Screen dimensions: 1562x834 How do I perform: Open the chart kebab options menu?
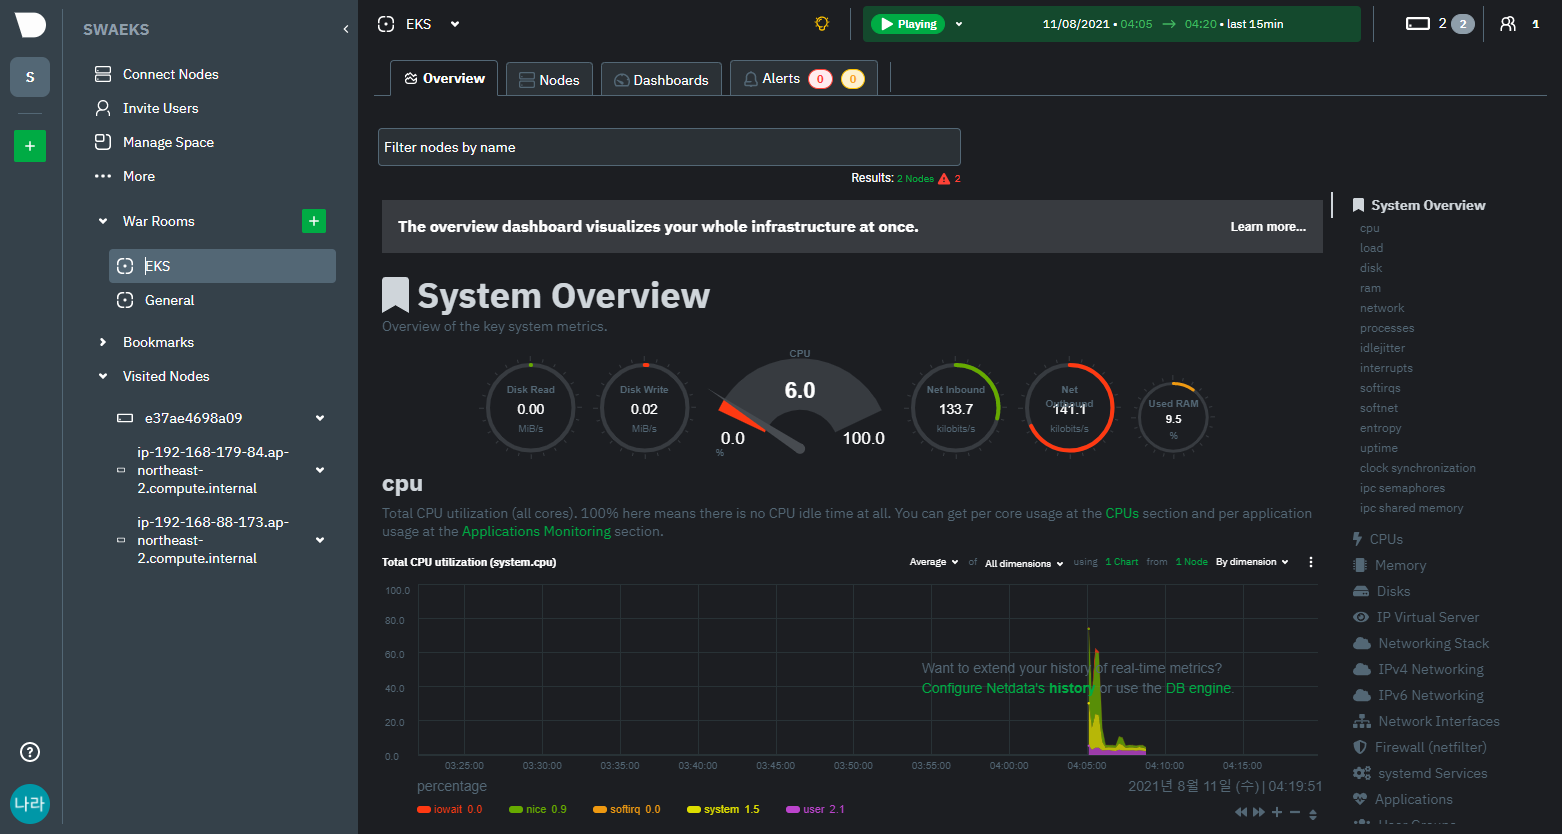(1311, 562)
